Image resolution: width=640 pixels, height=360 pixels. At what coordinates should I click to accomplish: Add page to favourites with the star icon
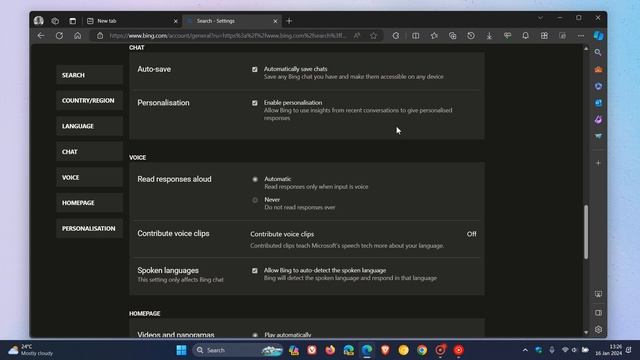(373, 36)
